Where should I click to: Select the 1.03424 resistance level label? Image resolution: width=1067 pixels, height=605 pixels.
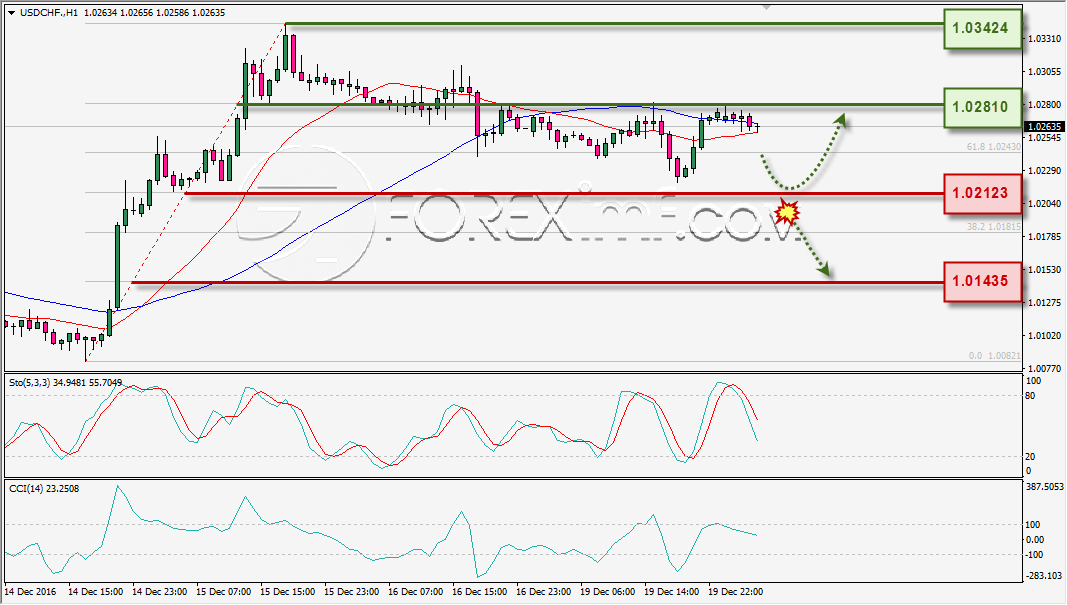click(x=983, y=29)
